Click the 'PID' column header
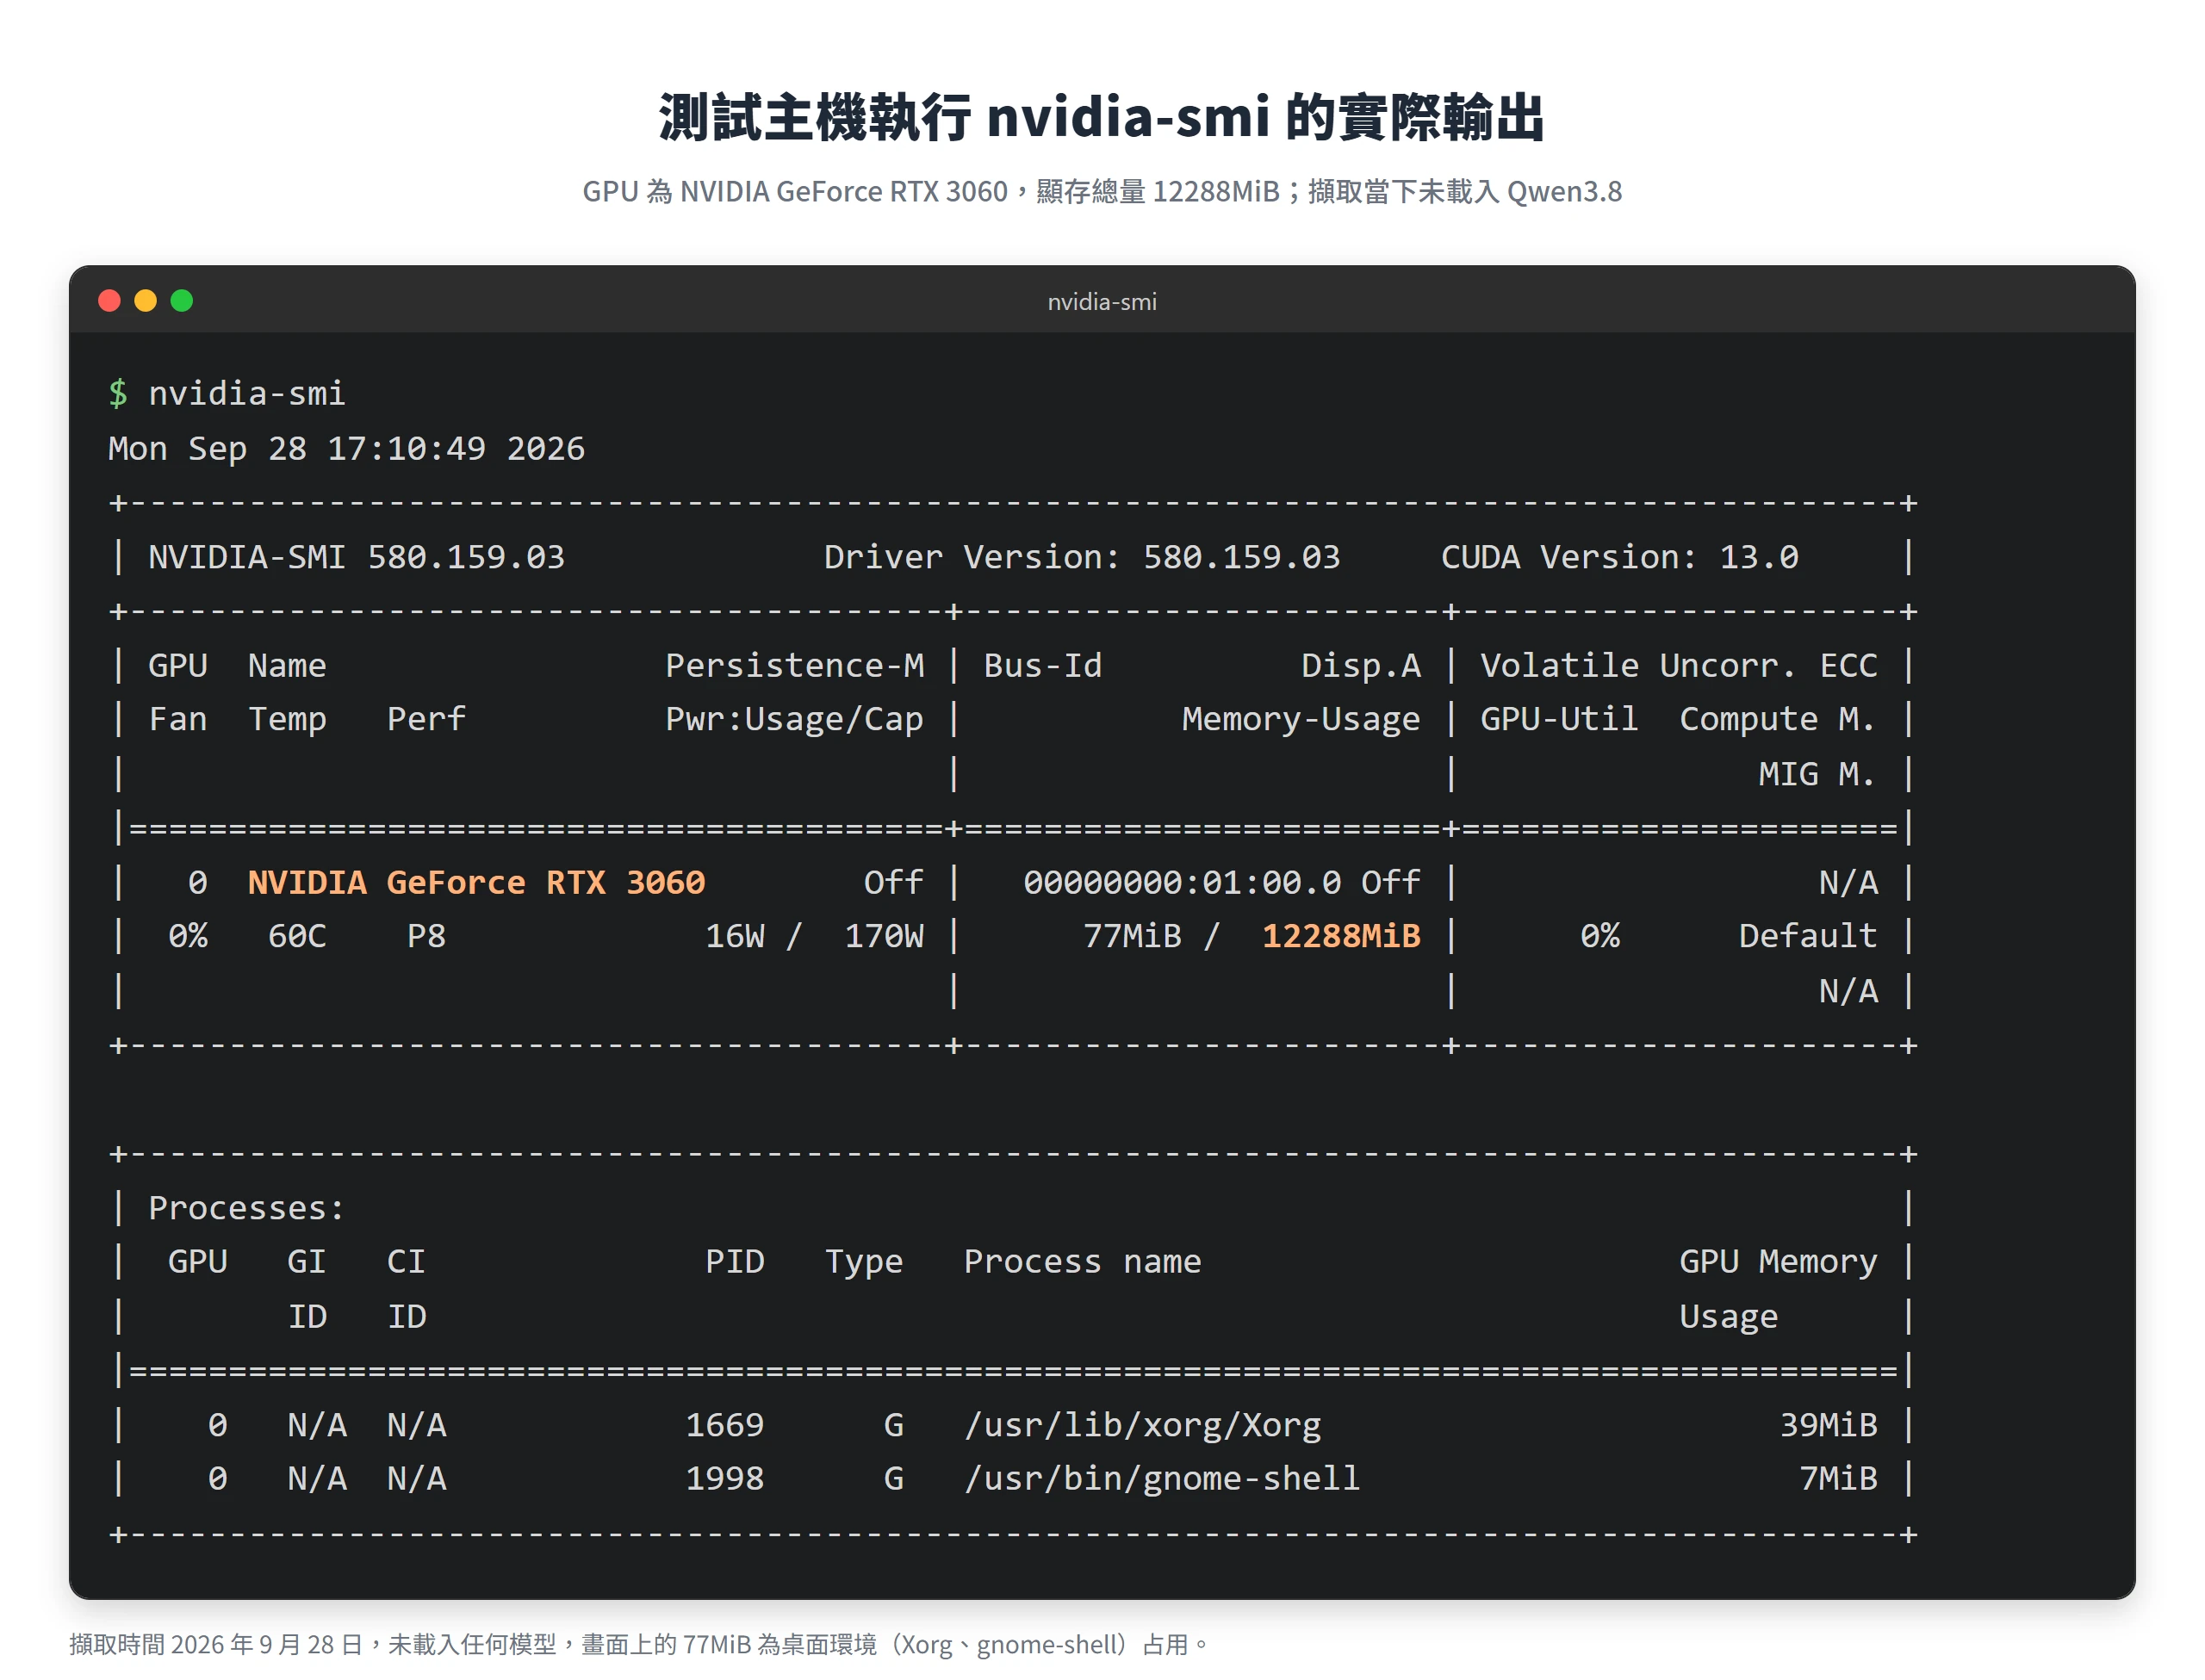 (735, 1262)
